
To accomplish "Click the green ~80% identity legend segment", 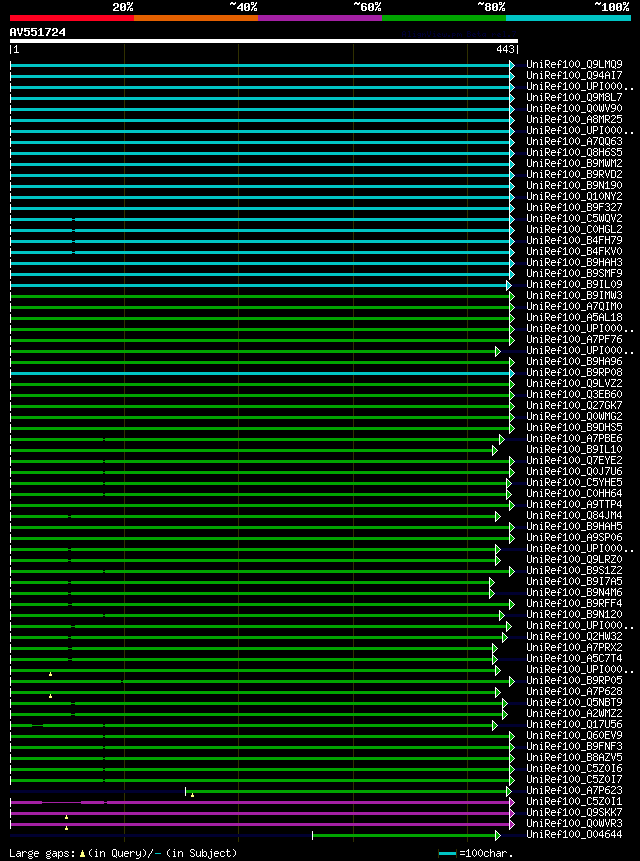I will click(444, 18).
